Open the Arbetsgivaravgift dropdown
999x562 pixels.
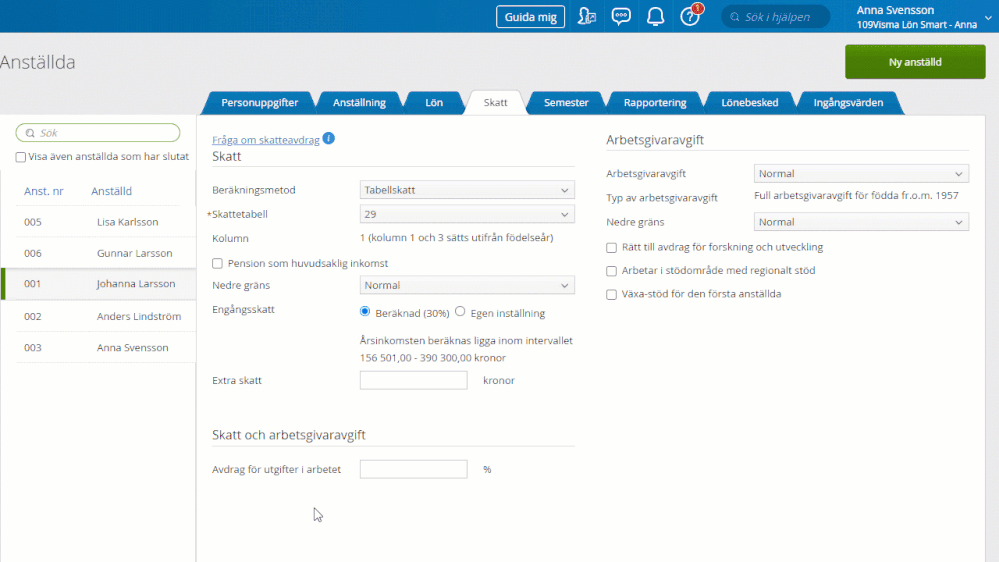[861, 174]
